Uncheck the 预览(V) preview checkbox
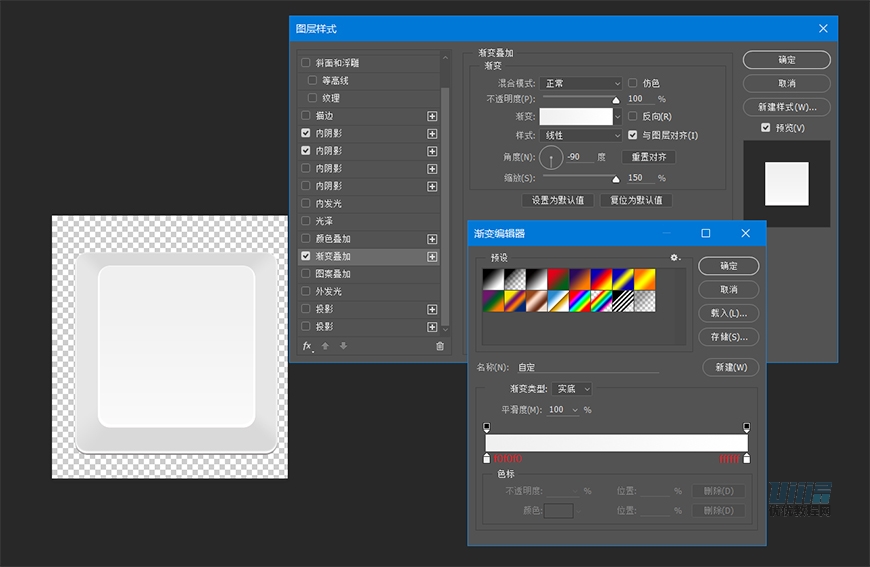 click(x=765, y=128)
